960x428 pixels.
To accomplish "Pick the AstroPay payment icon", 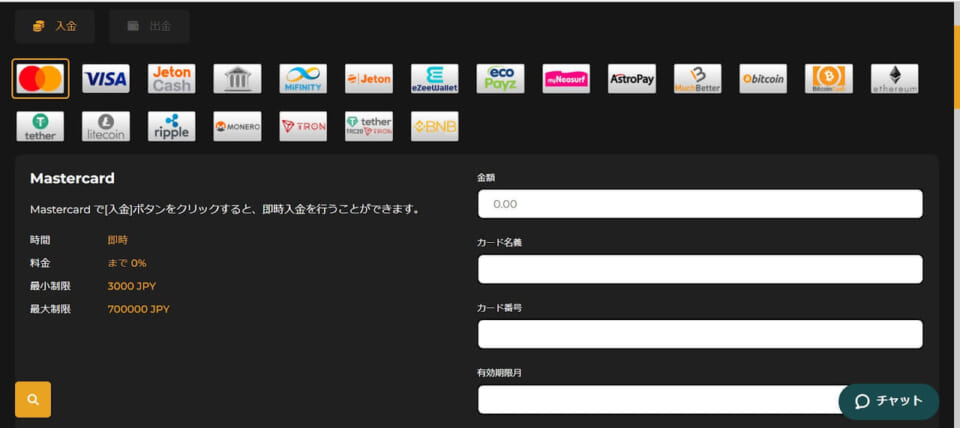I will pos(632,78).
